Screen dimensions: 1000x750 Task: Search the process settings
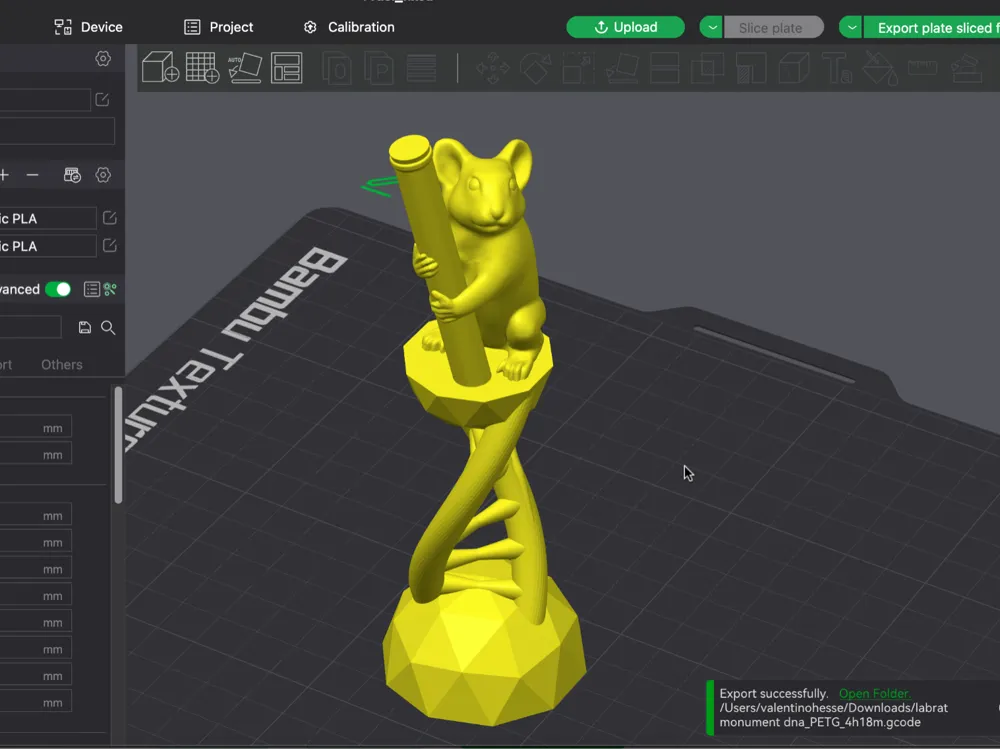coord(108,328)
